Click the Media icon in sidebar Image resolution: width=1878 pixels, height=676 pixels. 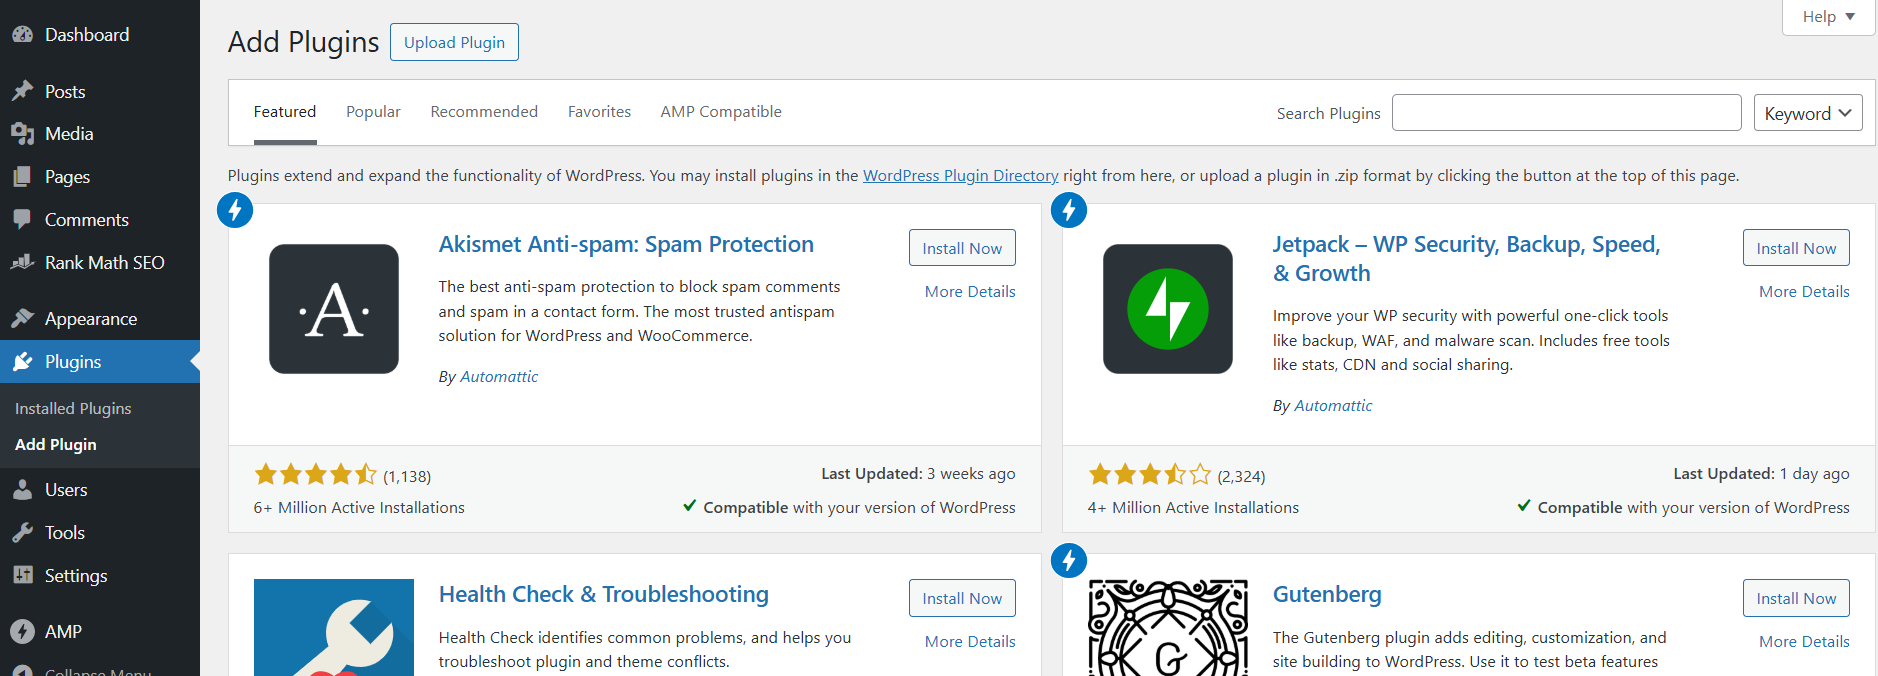[22, 134]
